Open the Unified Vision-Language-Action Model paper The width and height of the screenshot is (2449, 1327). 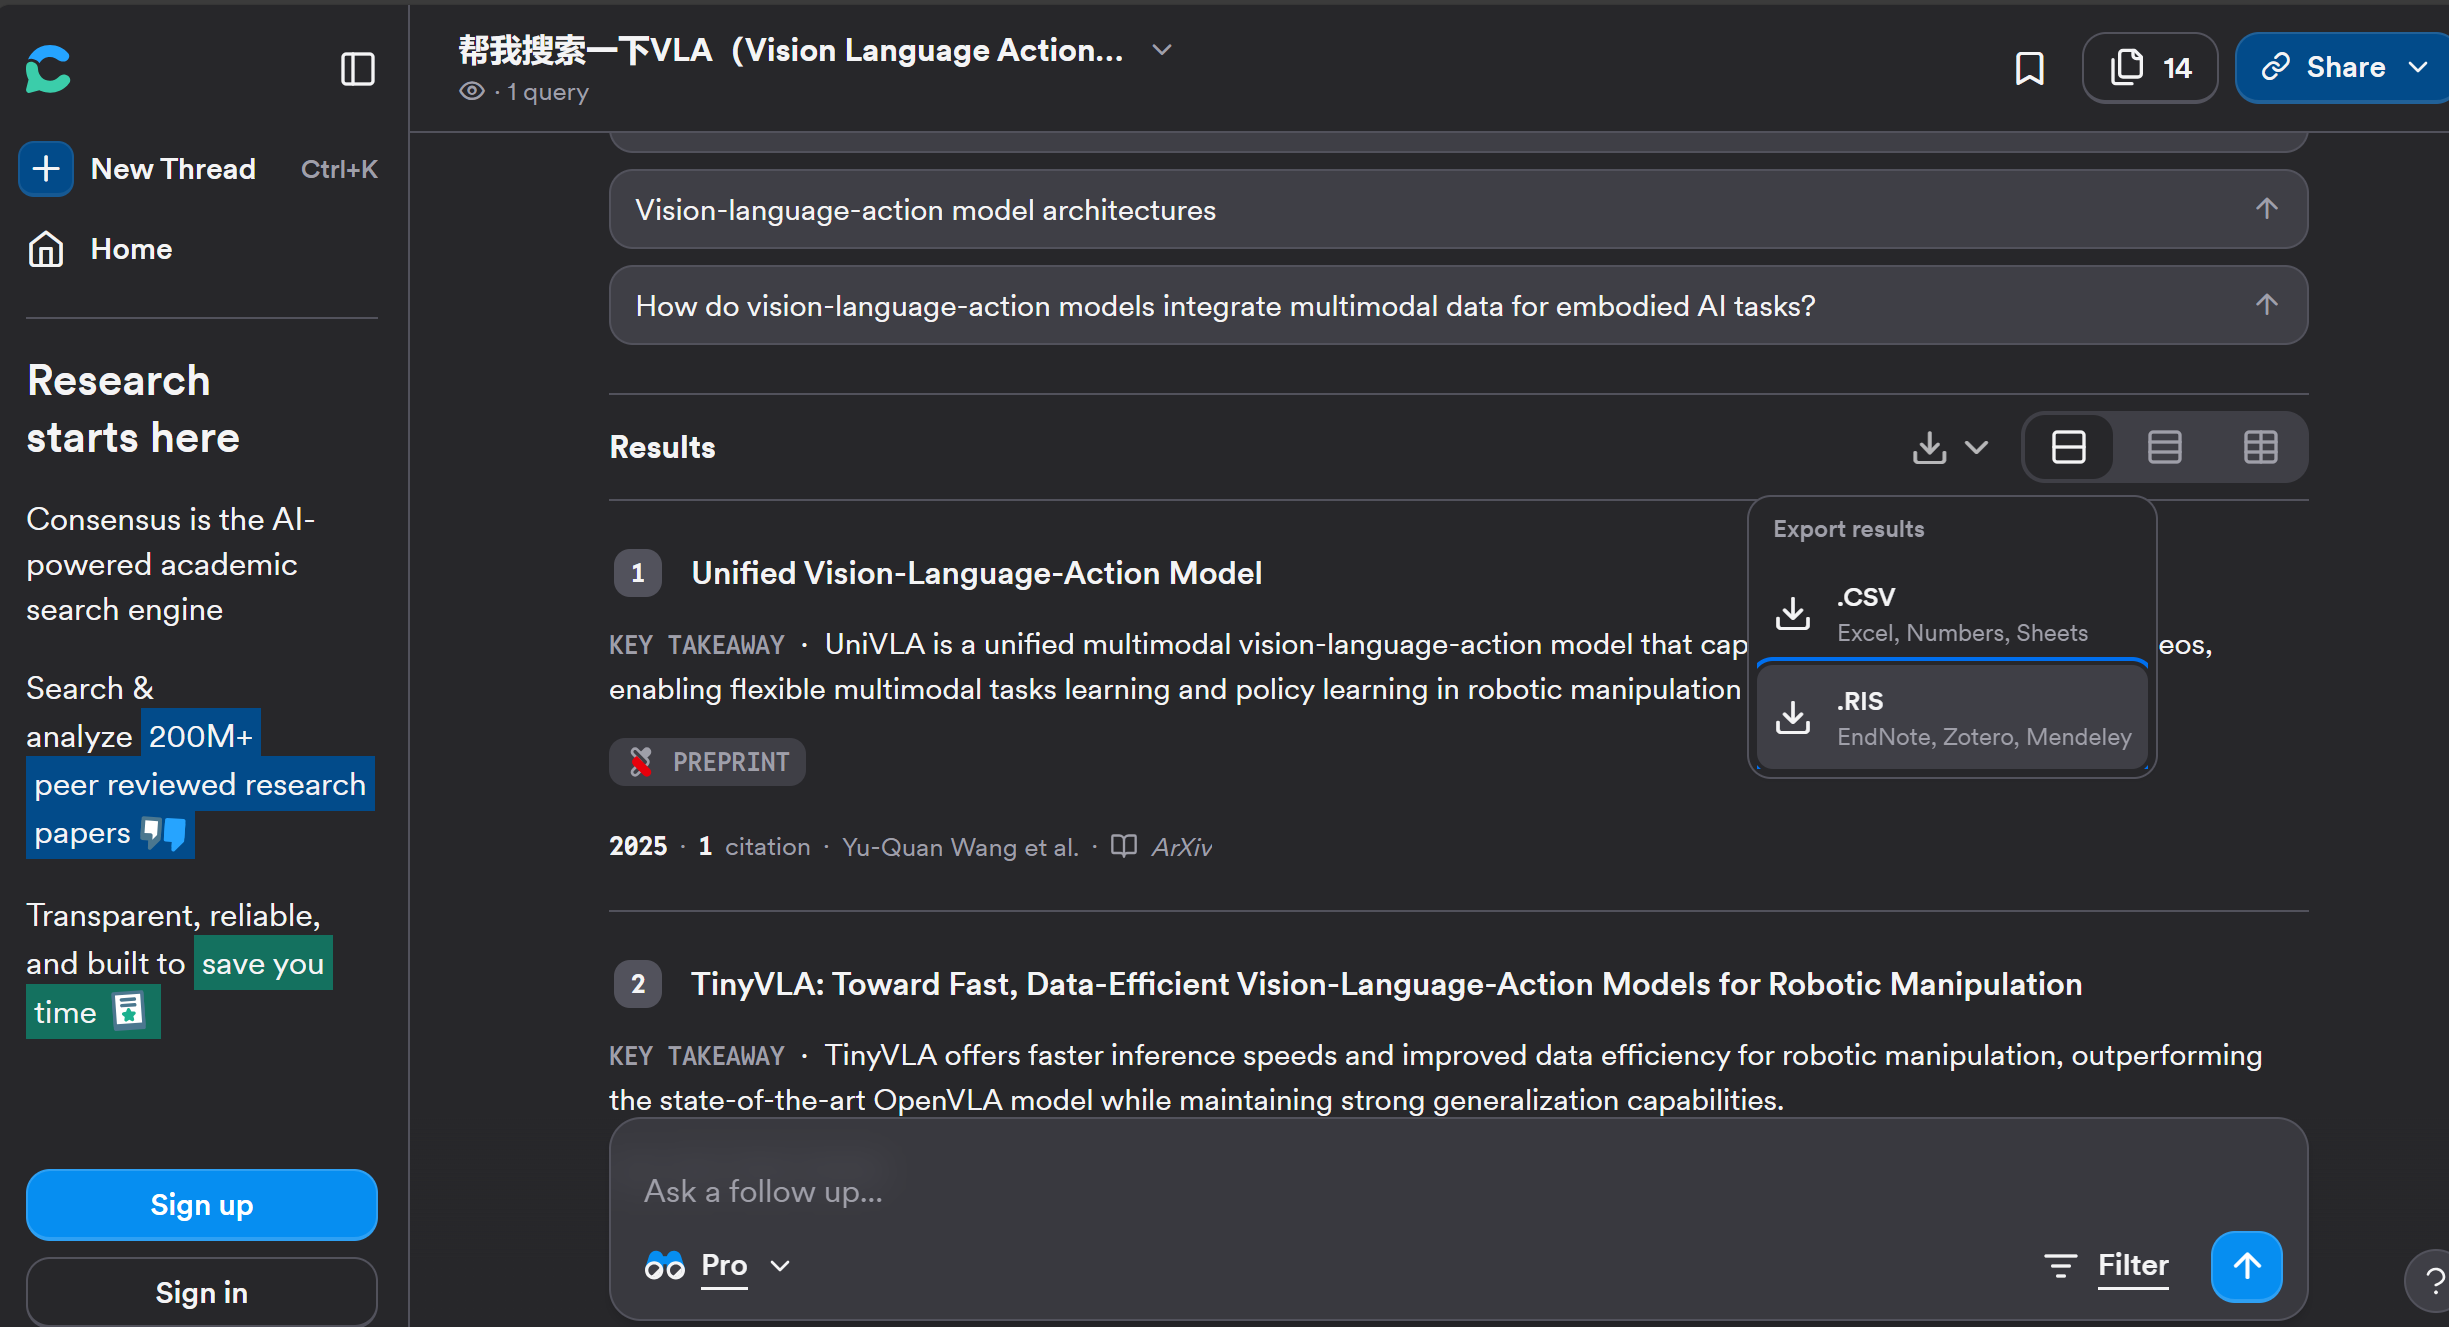[976, 573]
